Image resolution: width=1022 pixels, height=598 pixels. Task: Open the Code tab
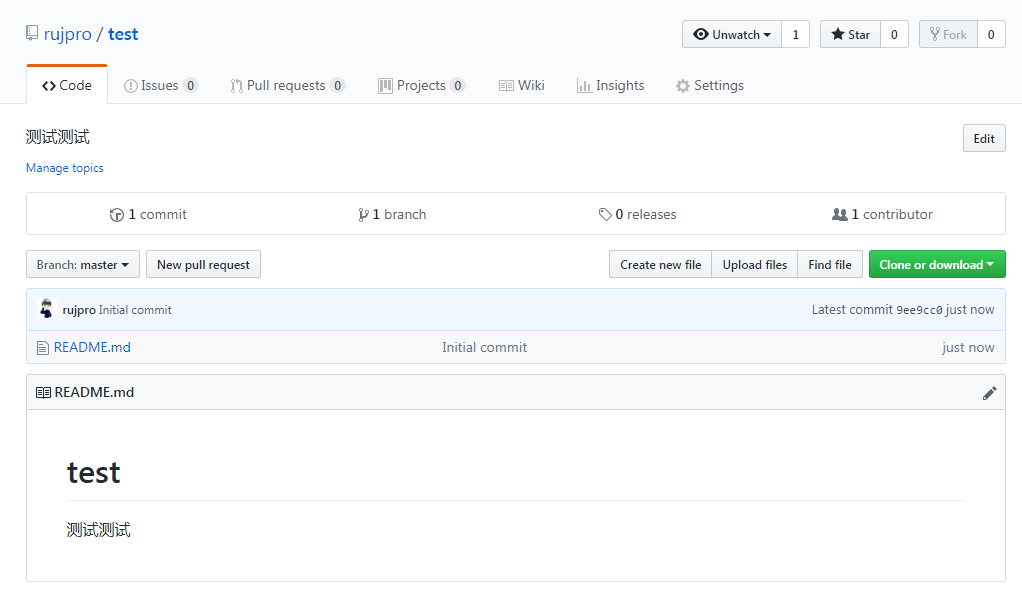click(x=66, y=85)
